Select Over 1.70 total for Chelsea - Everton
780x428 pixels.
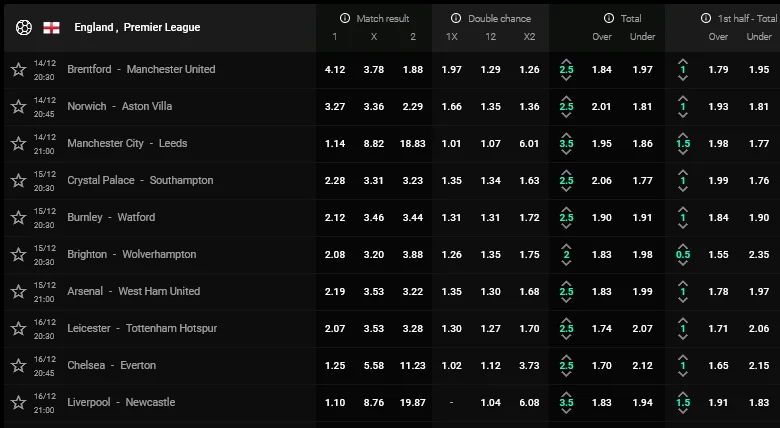[602, 366]
